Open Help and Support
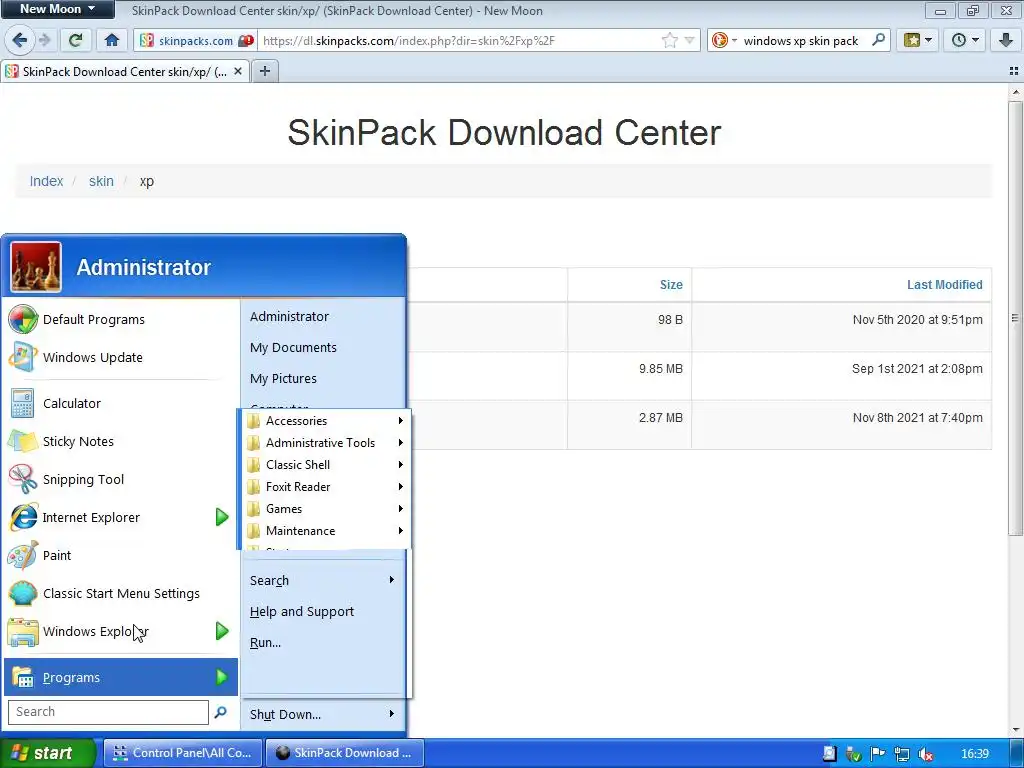The image size is (1024, 768). [323, 611]
